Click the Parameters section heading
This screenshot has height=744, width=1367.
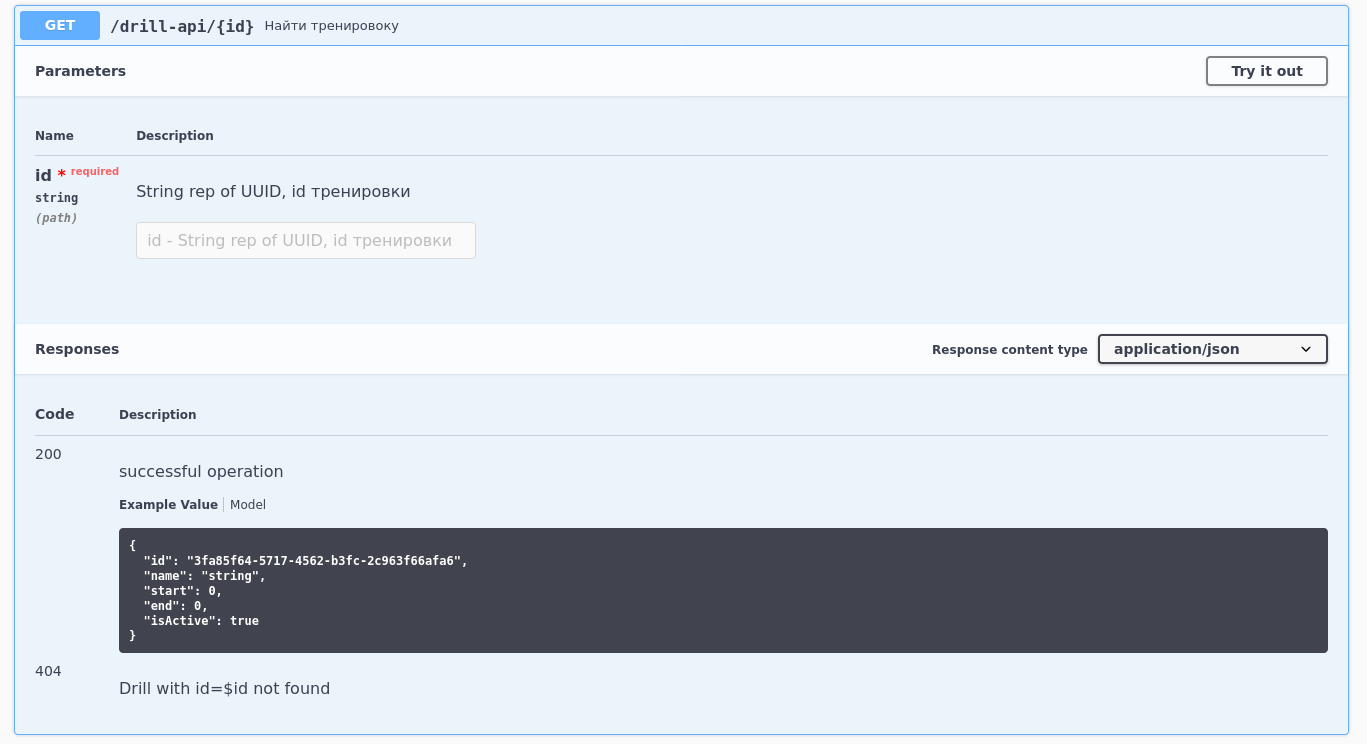80,71
